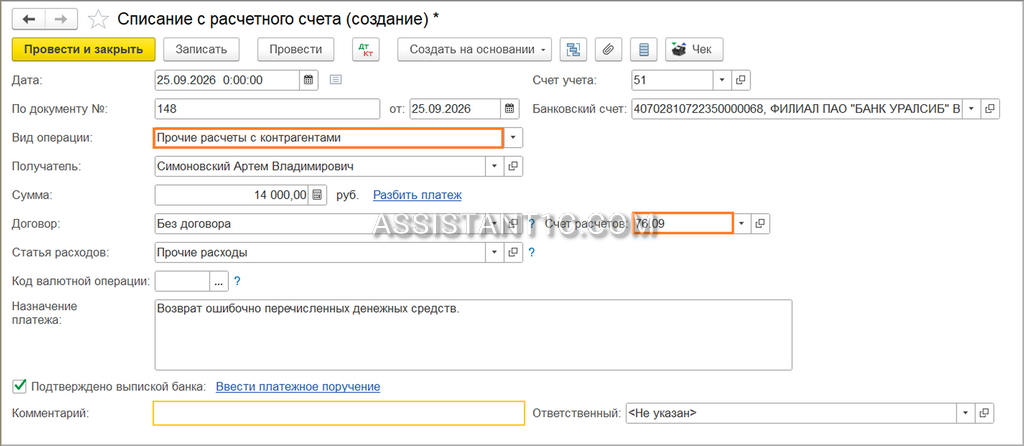Open selection ellipsis for Код валютной операции
The height and width of the screenshot is (446, 1024).
[218, 281]
